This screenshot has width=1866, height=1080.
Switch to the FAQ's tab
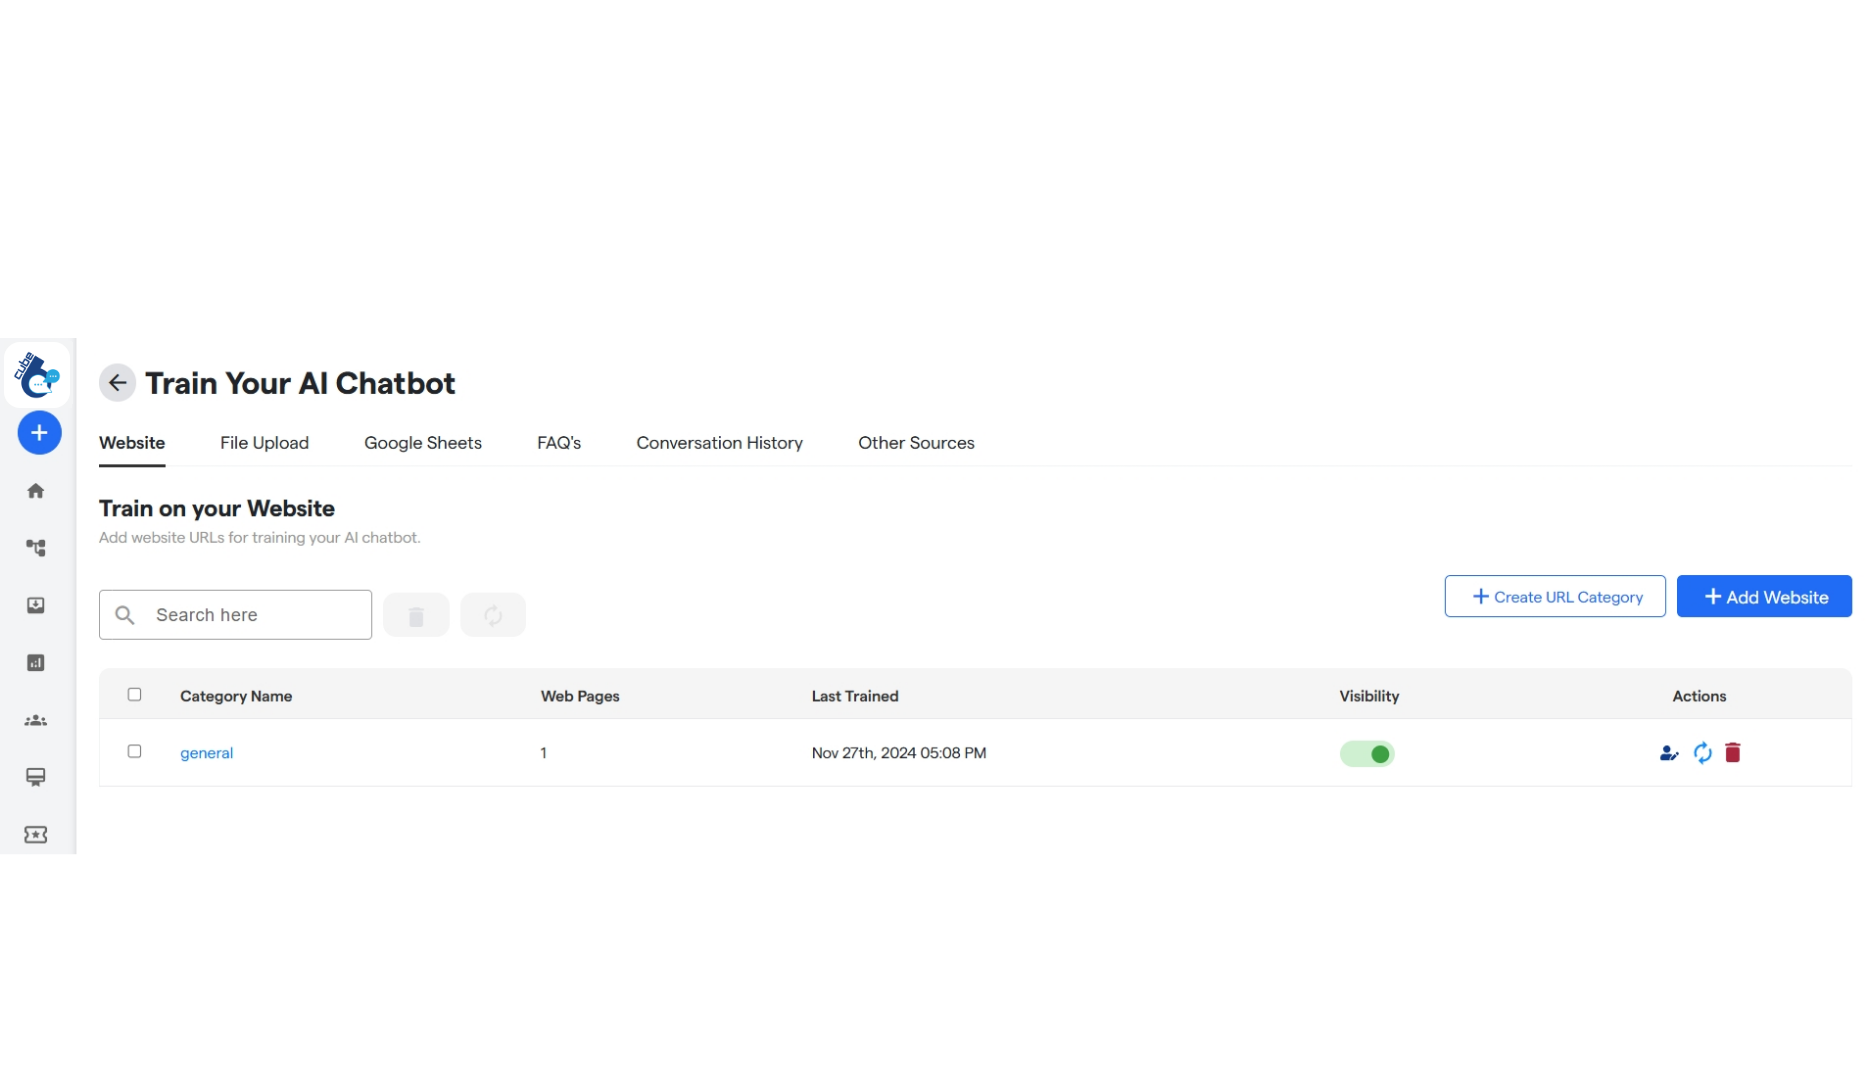[x=559, y=443]
